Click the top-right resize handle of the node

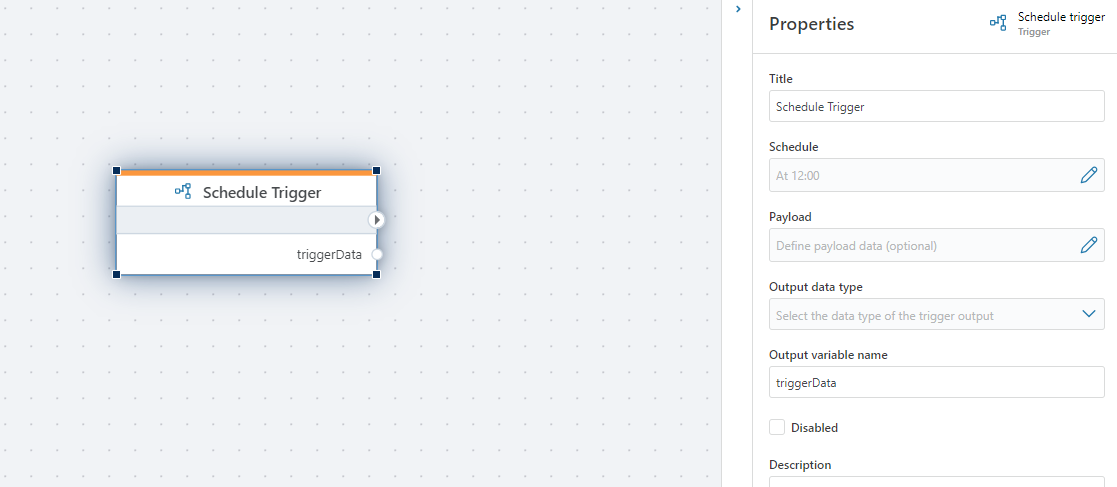coord(376,171)
